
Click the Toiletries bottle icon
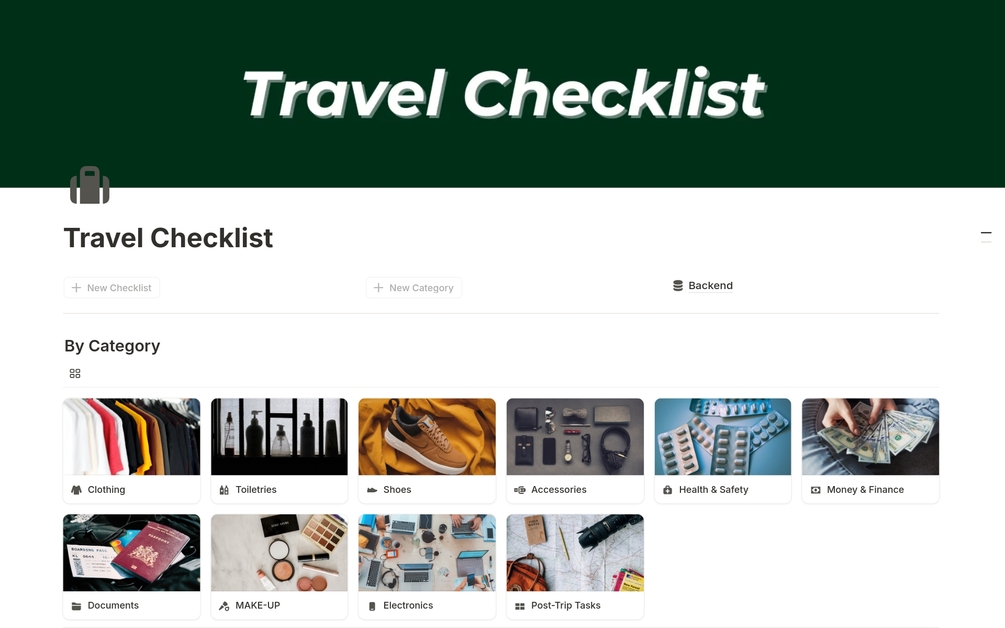point(224,490)
